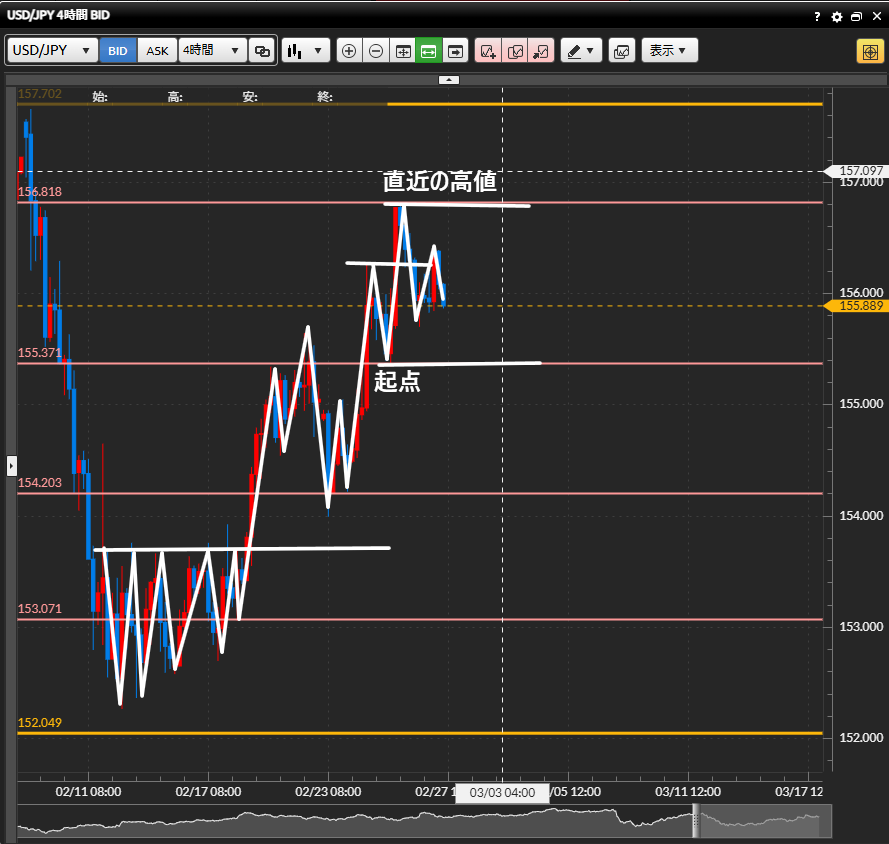Click the add new chart icon
The width and height of the screenshot is (889, 844).
[x=488, y=51]
